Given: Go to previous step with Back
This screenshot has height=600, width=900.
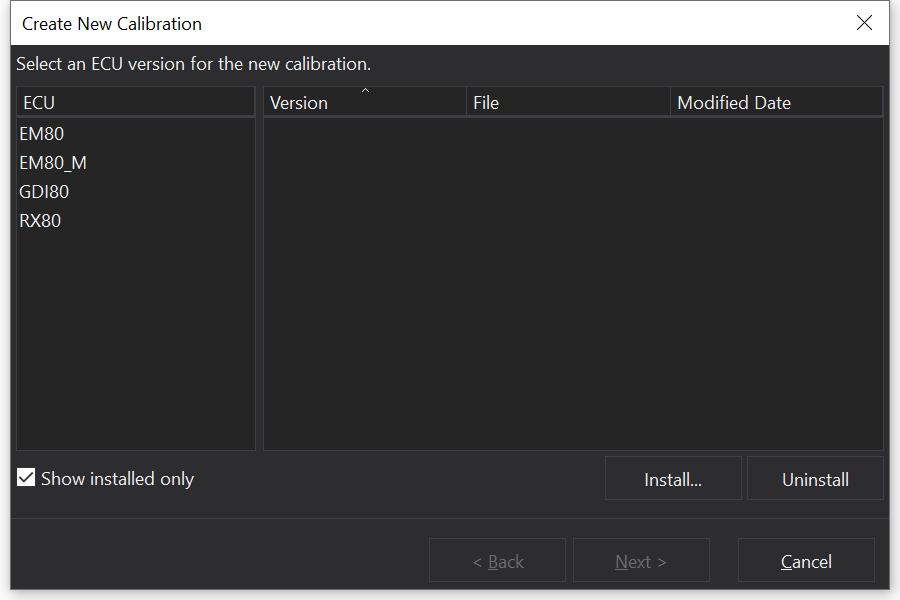Looking at the screenshot, I should coord(497,562).
